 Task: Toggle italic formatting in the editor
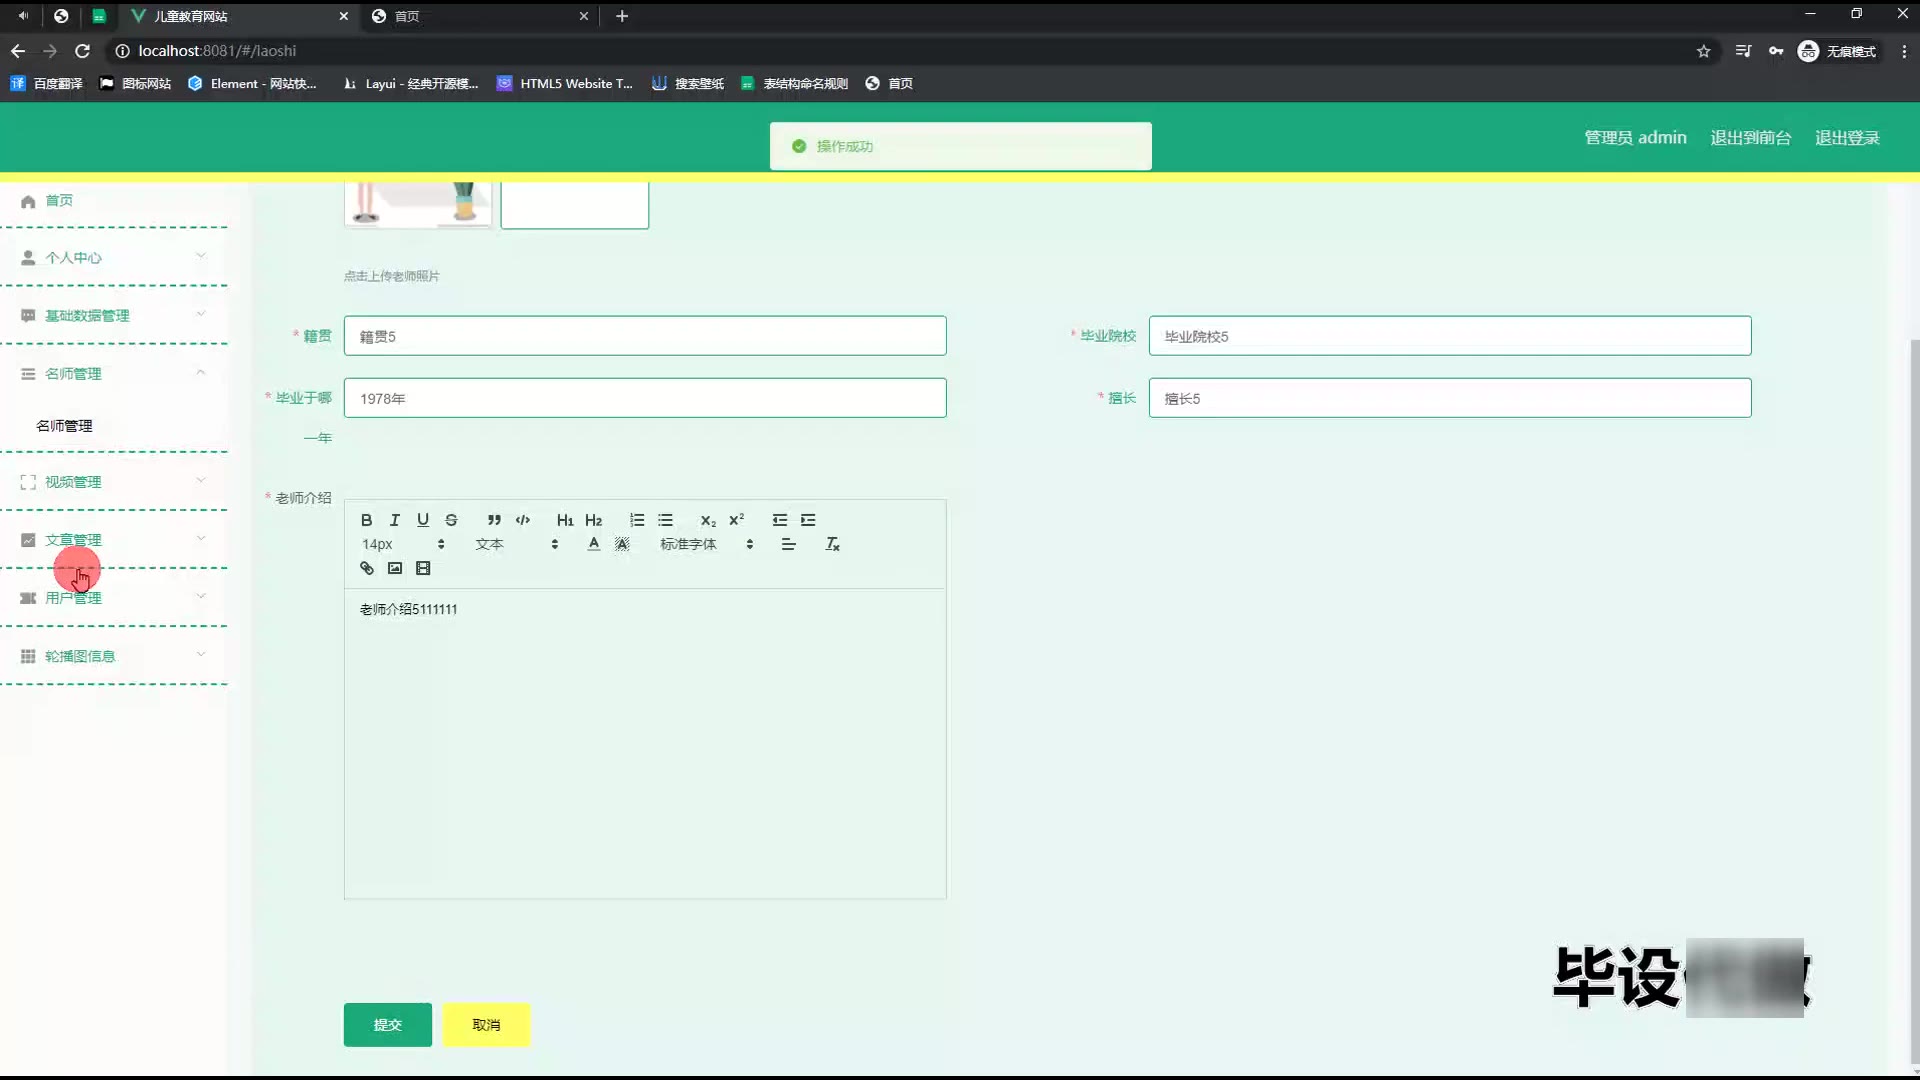click(x=394, y=520)
